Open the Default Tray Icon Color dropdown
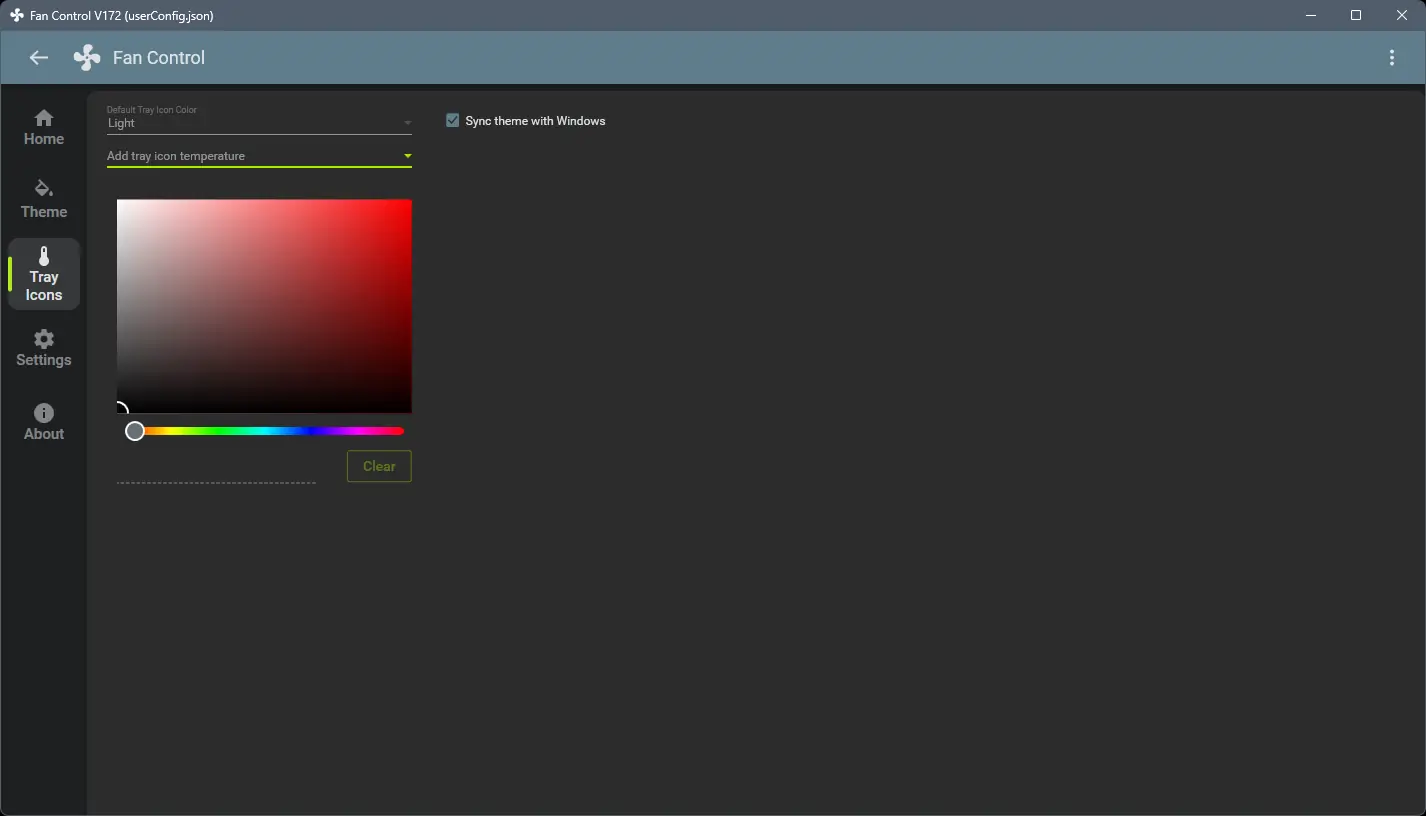Viewport: 1426px width, 816px height. [x=259, y=119]
